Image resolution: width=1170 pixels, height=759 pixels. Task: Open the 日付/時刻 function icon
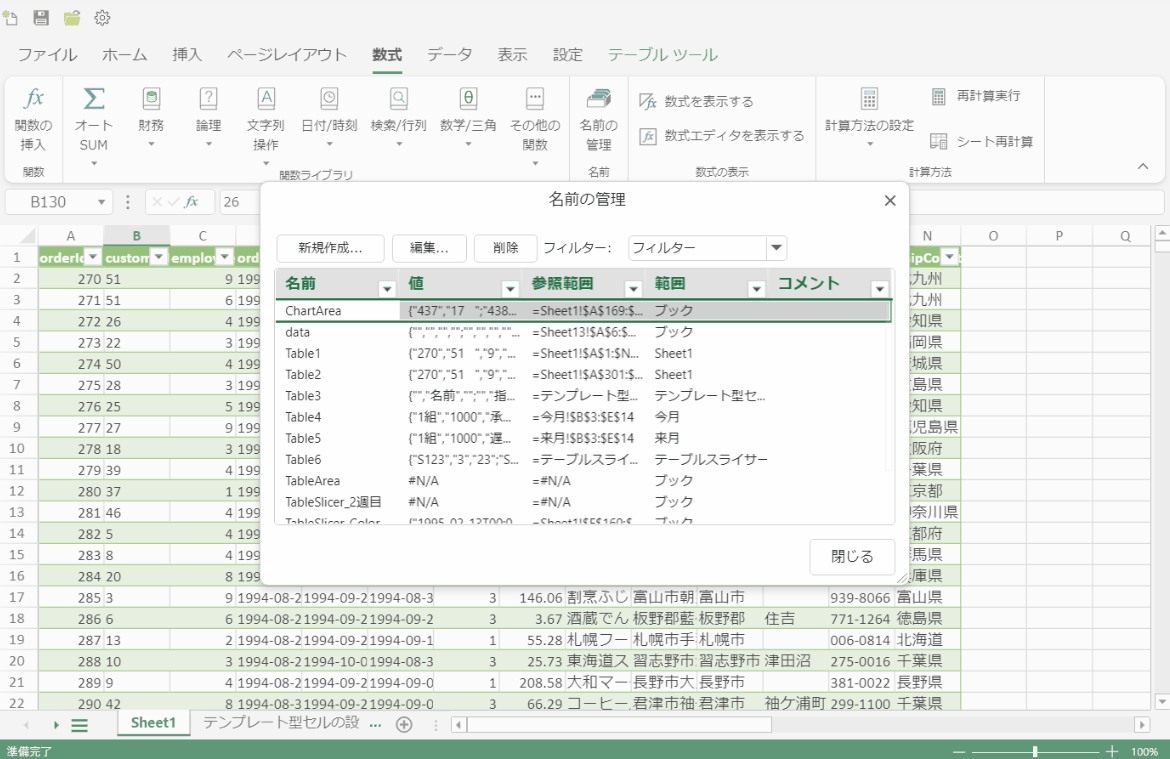coord(329,98)
